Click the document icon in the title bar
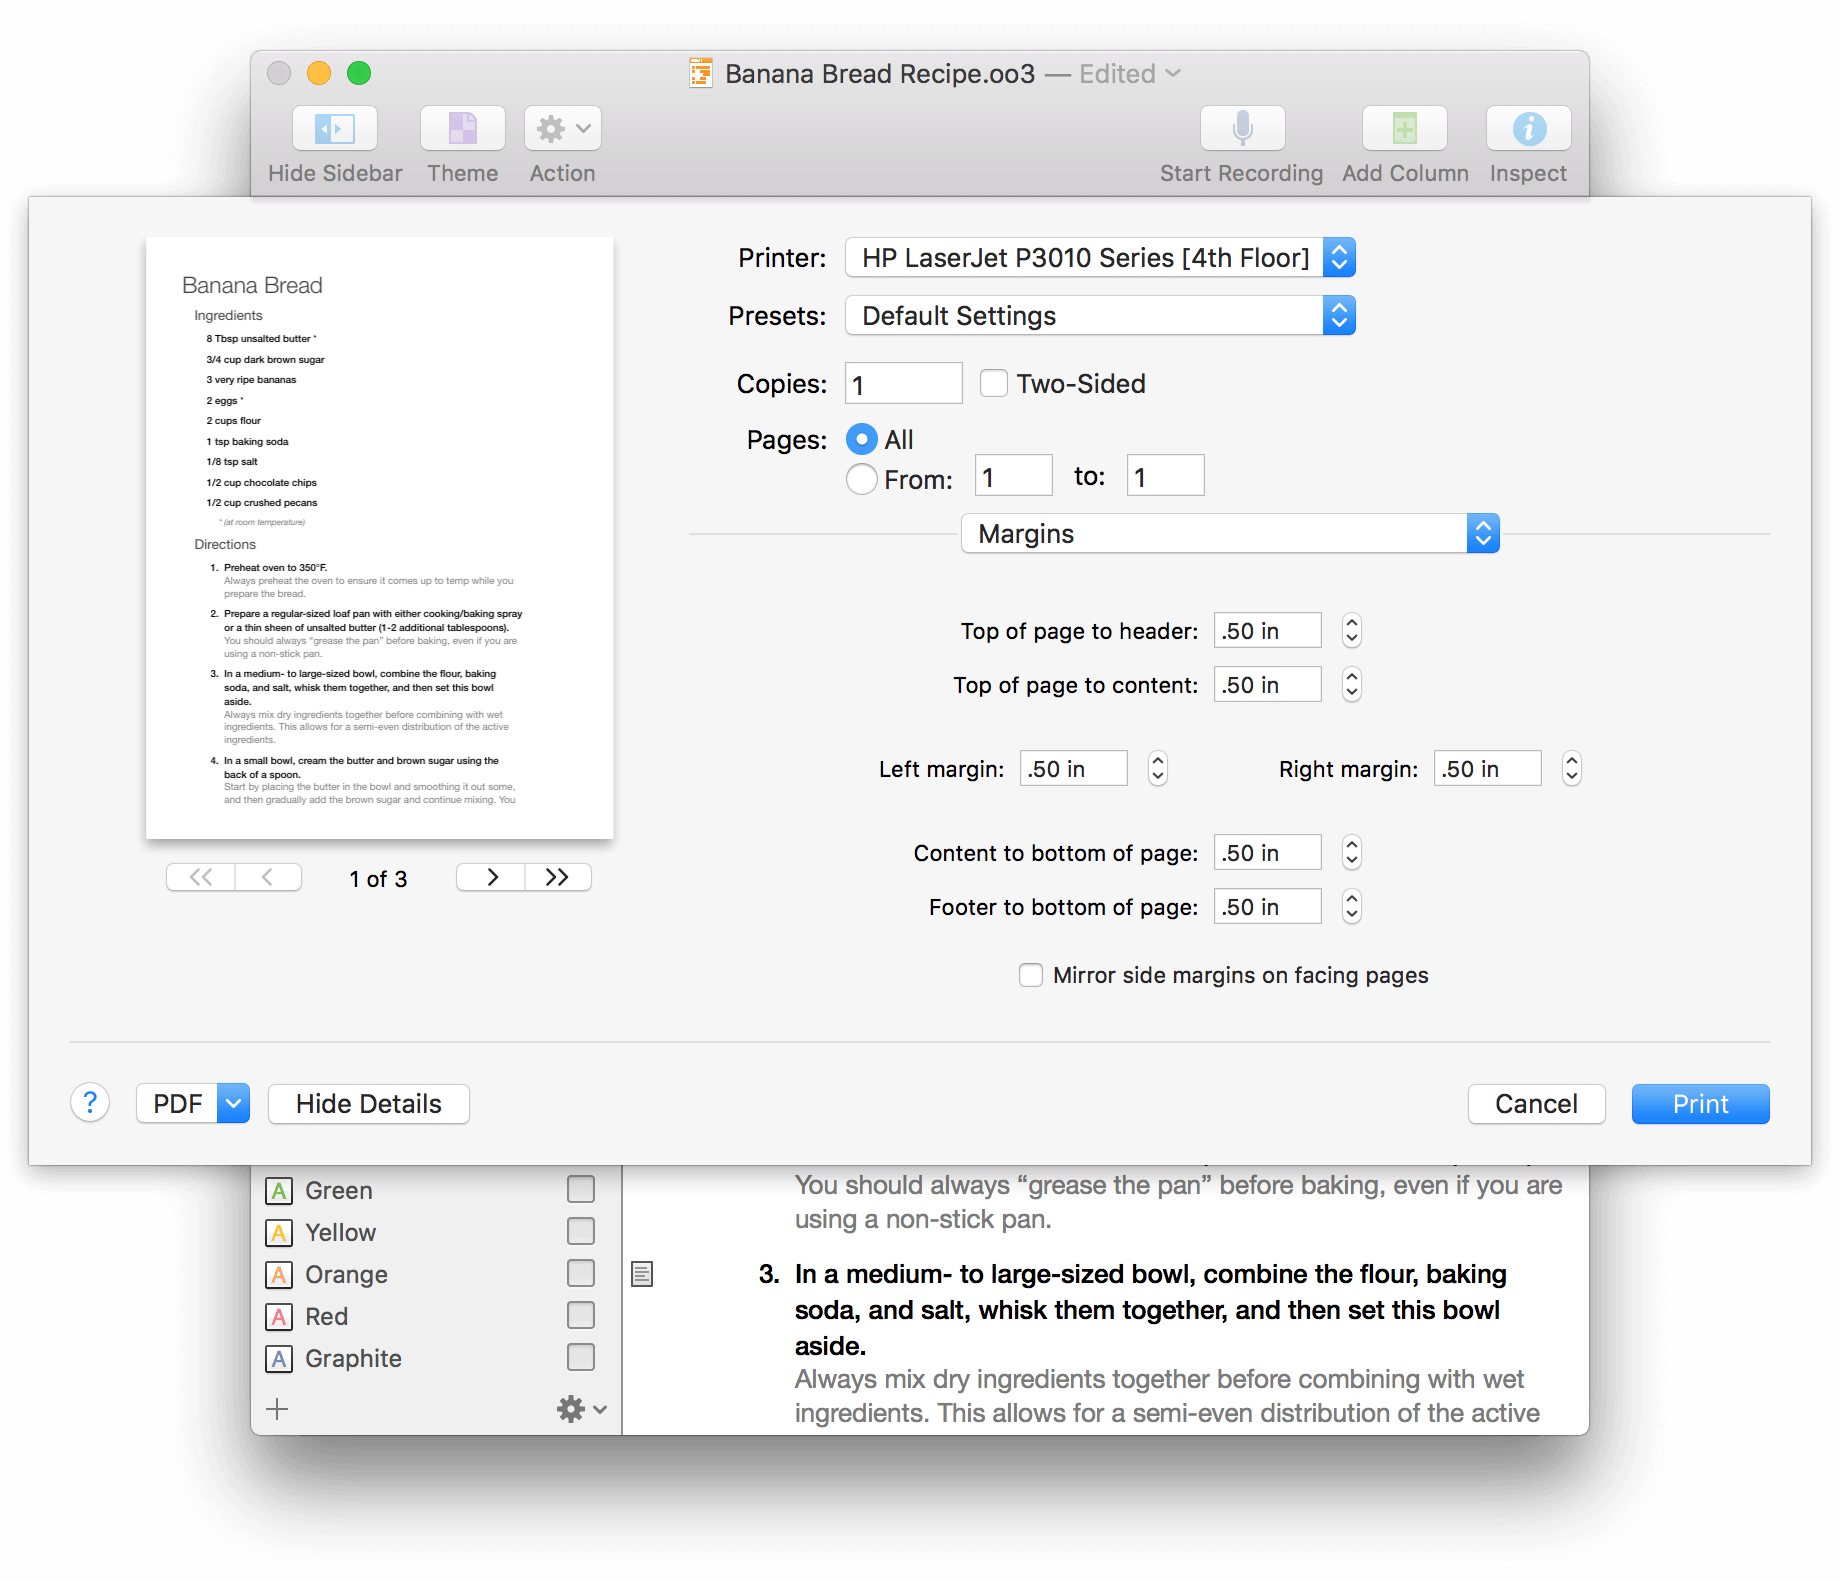 click(x=701, y=73)
